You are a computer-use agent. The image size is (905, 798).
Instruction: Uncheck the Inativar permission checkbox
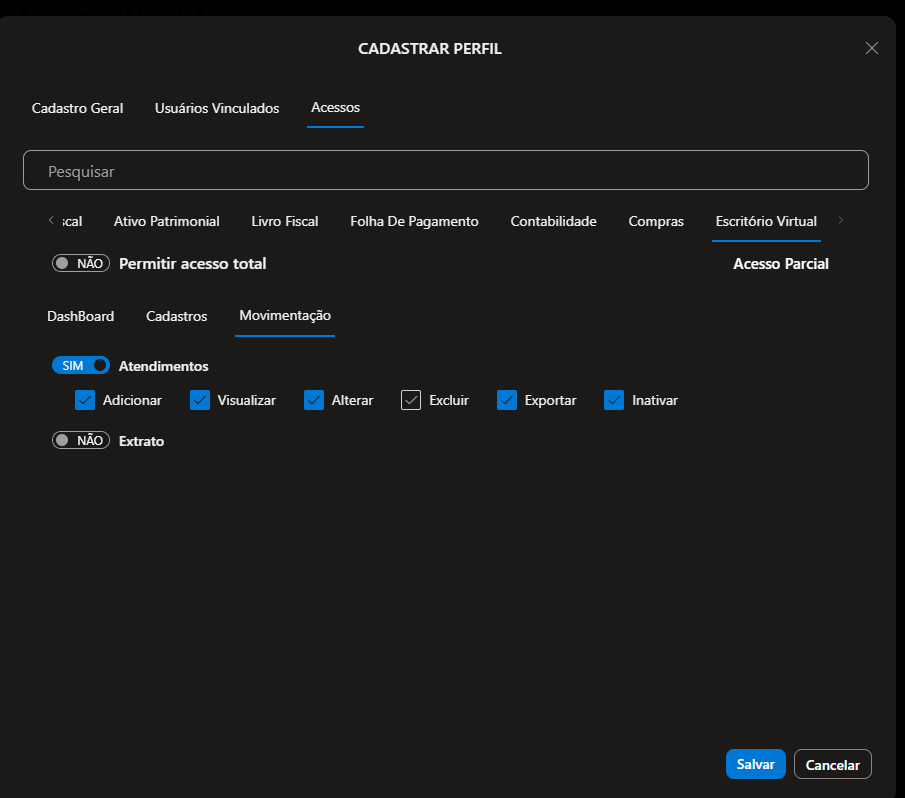(x=614, y=400)
